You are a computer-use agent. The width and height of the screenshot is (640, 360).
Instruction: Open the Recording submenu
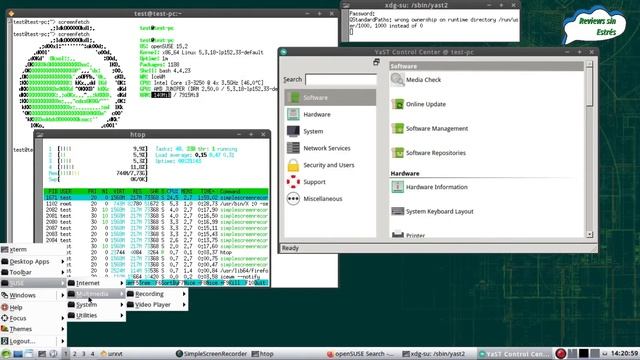pos(157,294)
